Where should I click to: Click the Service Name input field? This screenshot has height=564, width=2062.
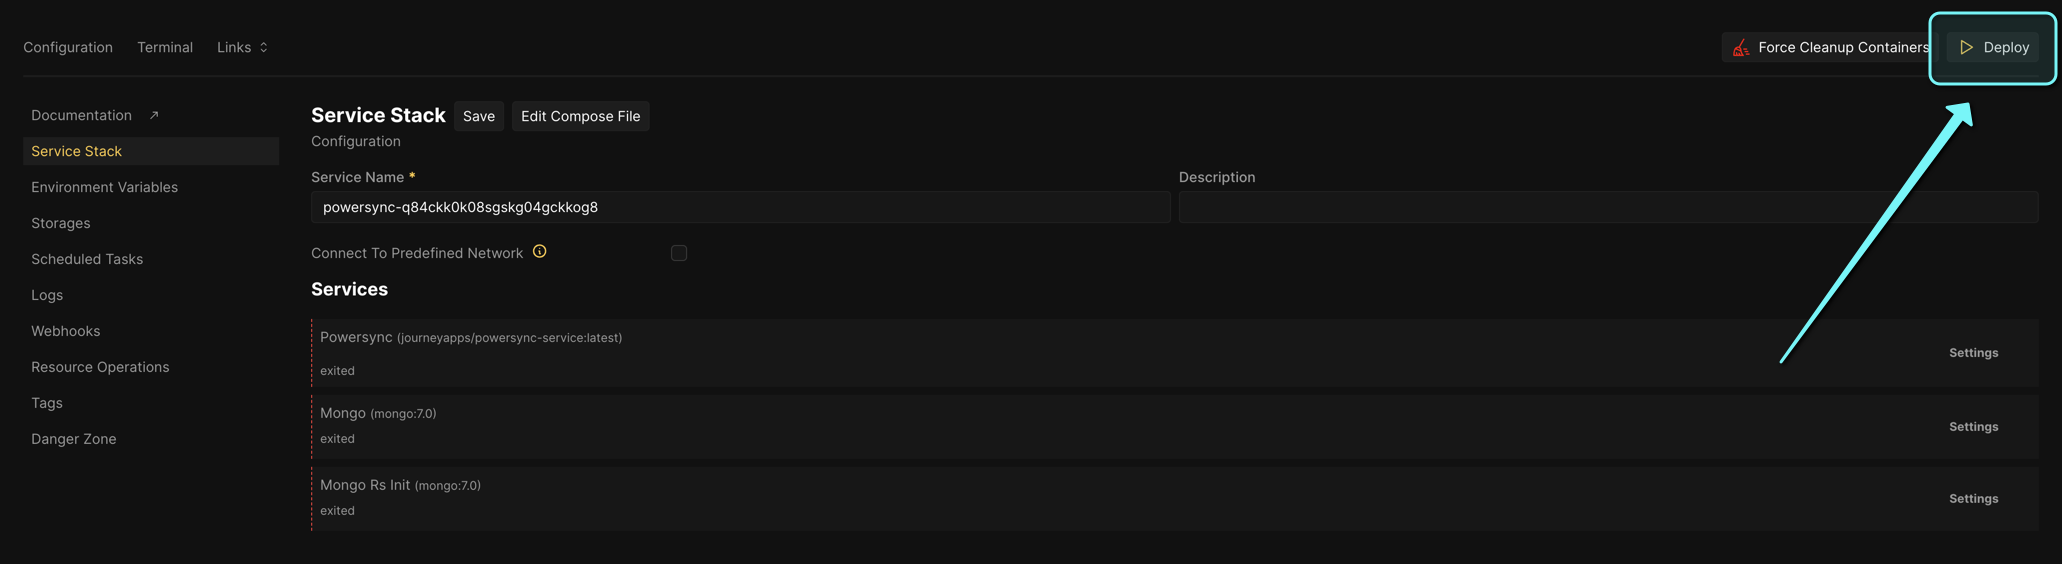(741, 207)
